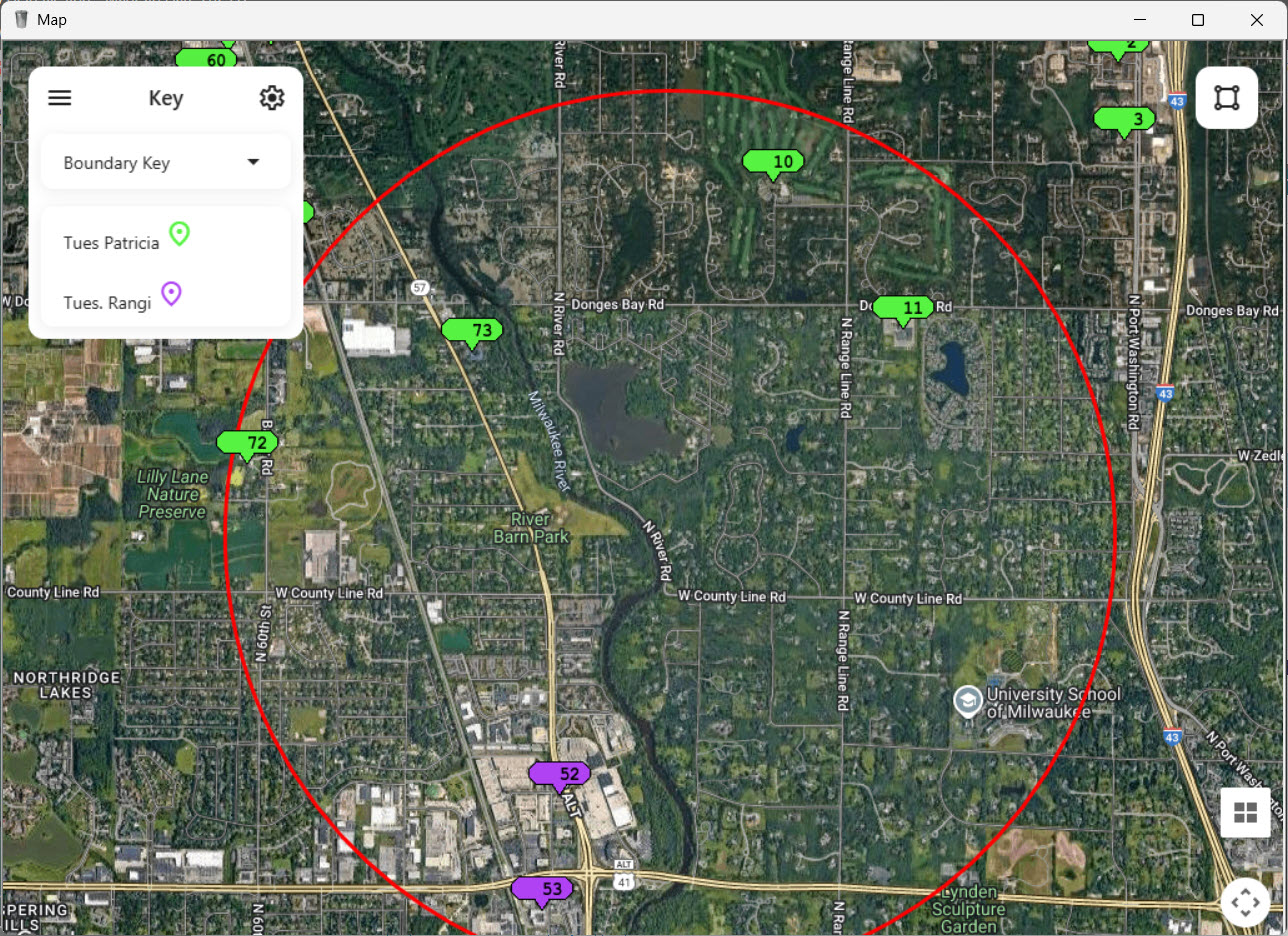1288x936 pixels.
Task: Select green map marker 72
Action: pos(247,443)
